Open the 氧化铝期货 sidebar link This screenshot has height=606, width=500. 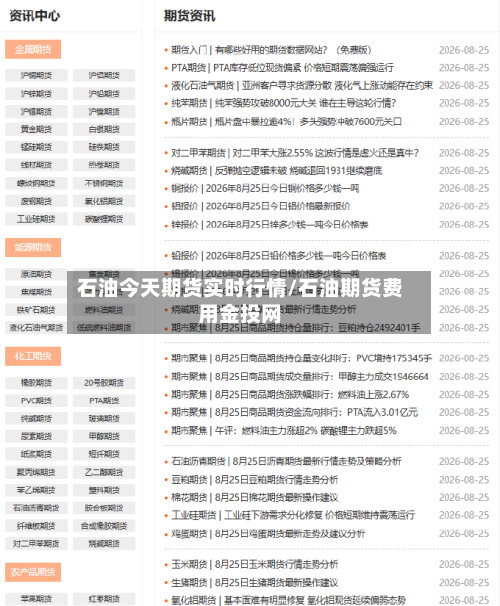click(104, 201)
